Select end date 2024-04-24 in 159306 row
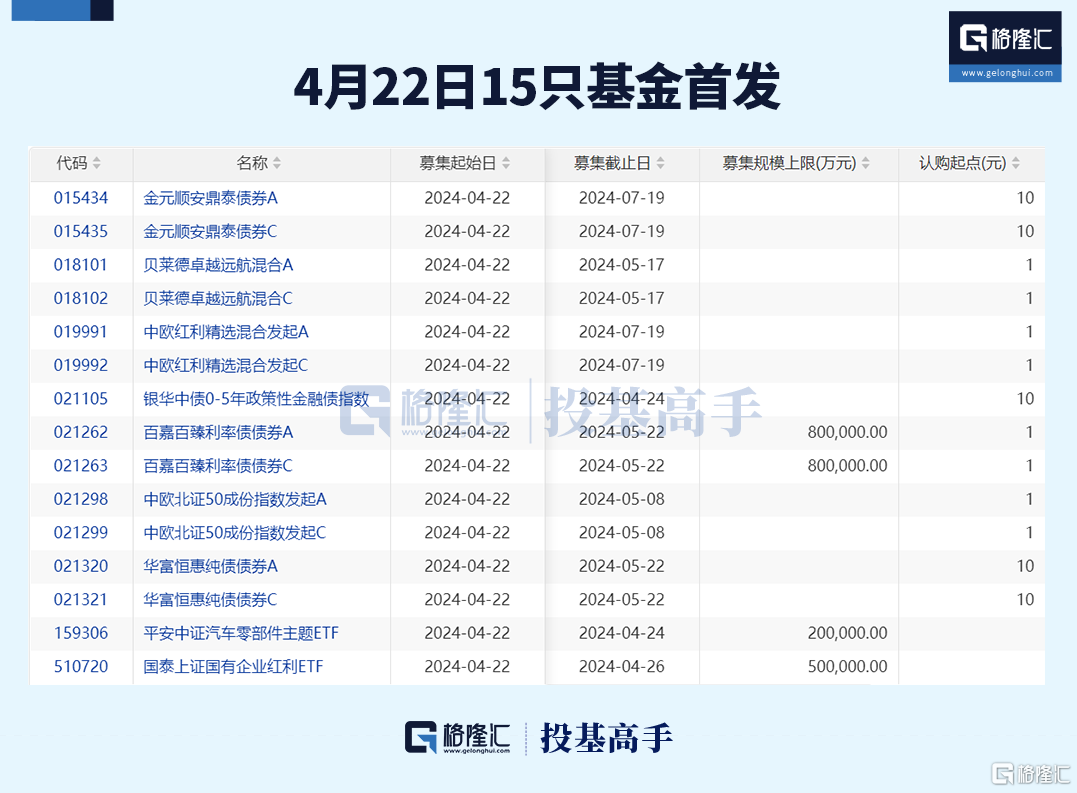 point(622,633)
